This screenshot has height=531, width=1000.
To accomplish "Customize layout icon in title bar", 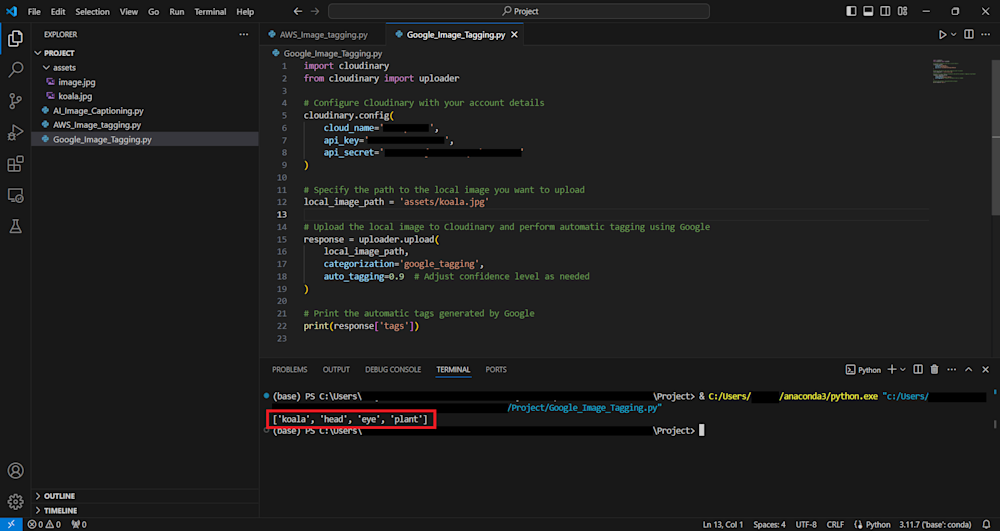I will [902, 11].
